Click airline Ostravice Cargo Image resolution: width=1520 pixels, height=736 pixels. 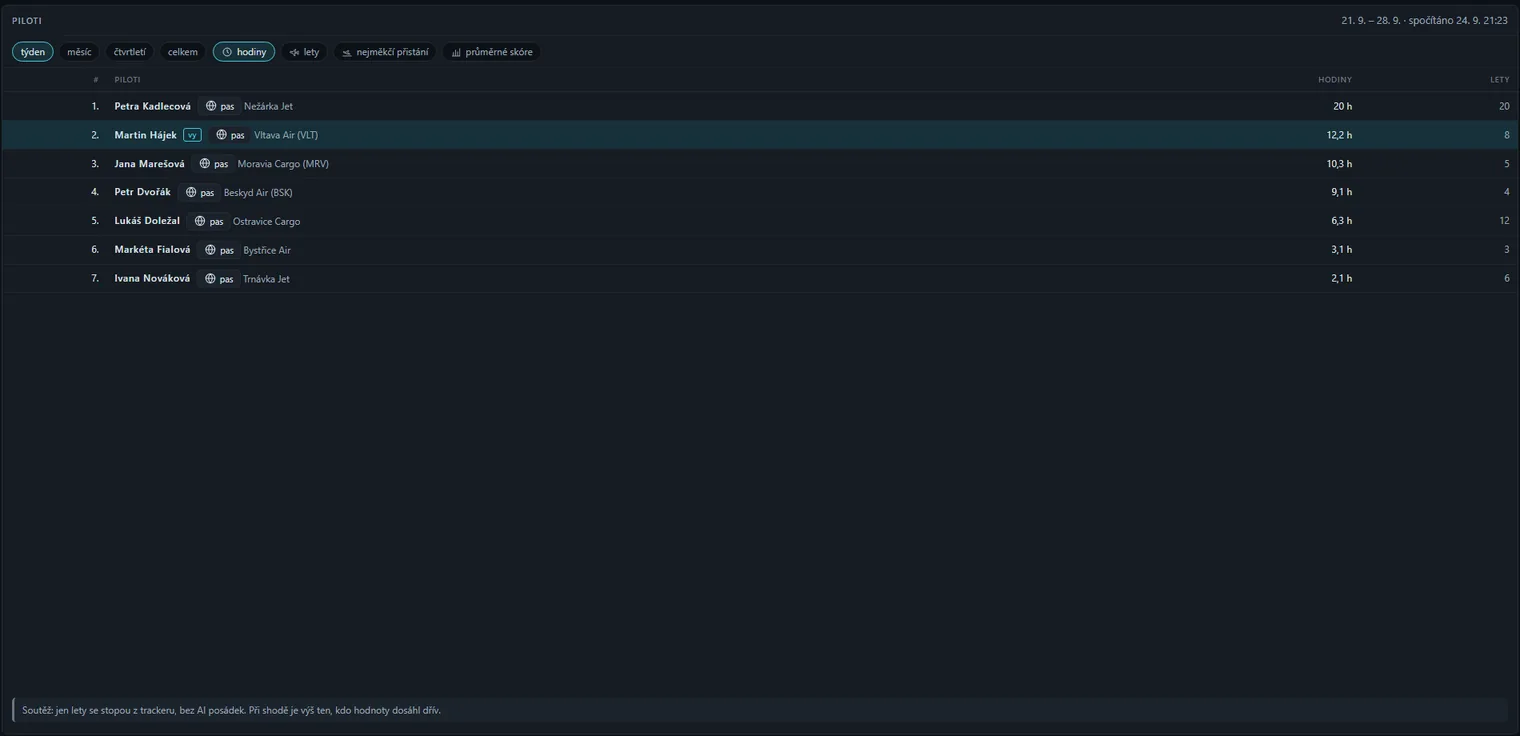click(x=266, y=222)
